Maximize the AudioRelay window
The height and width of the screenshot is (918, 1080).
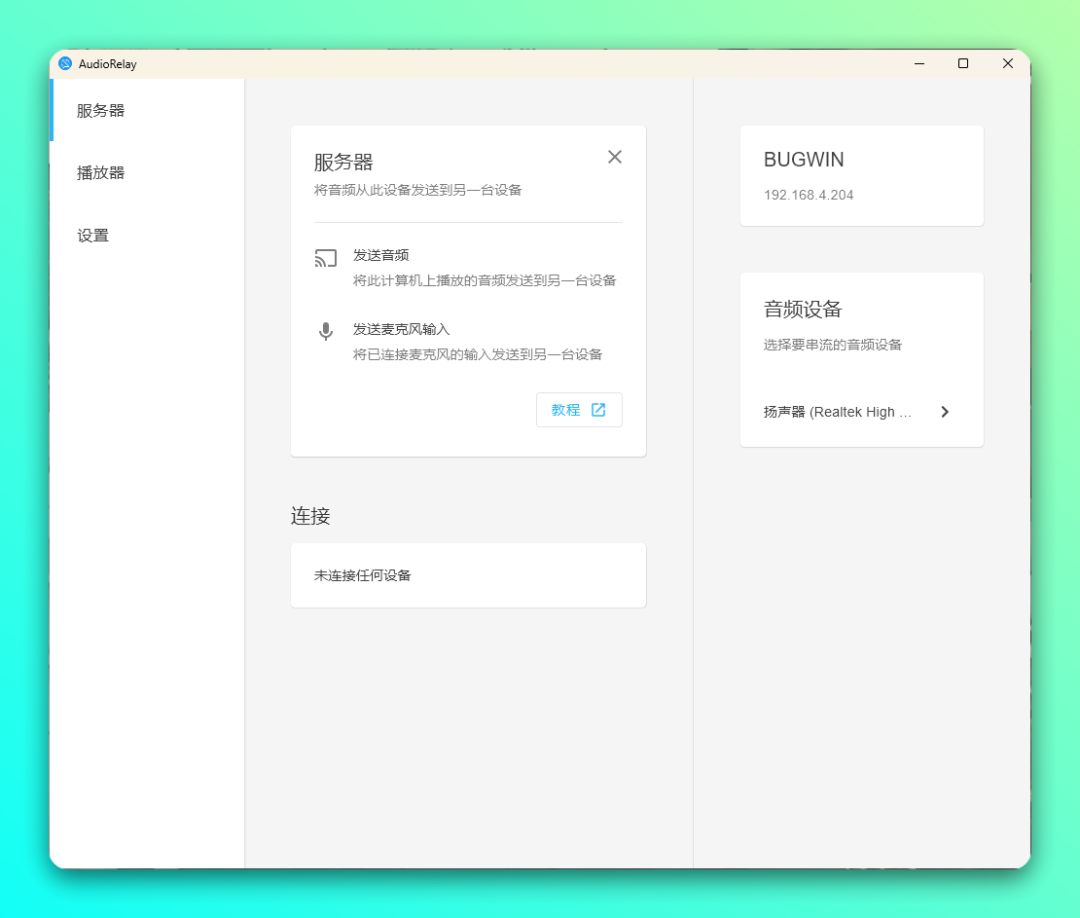963,64
